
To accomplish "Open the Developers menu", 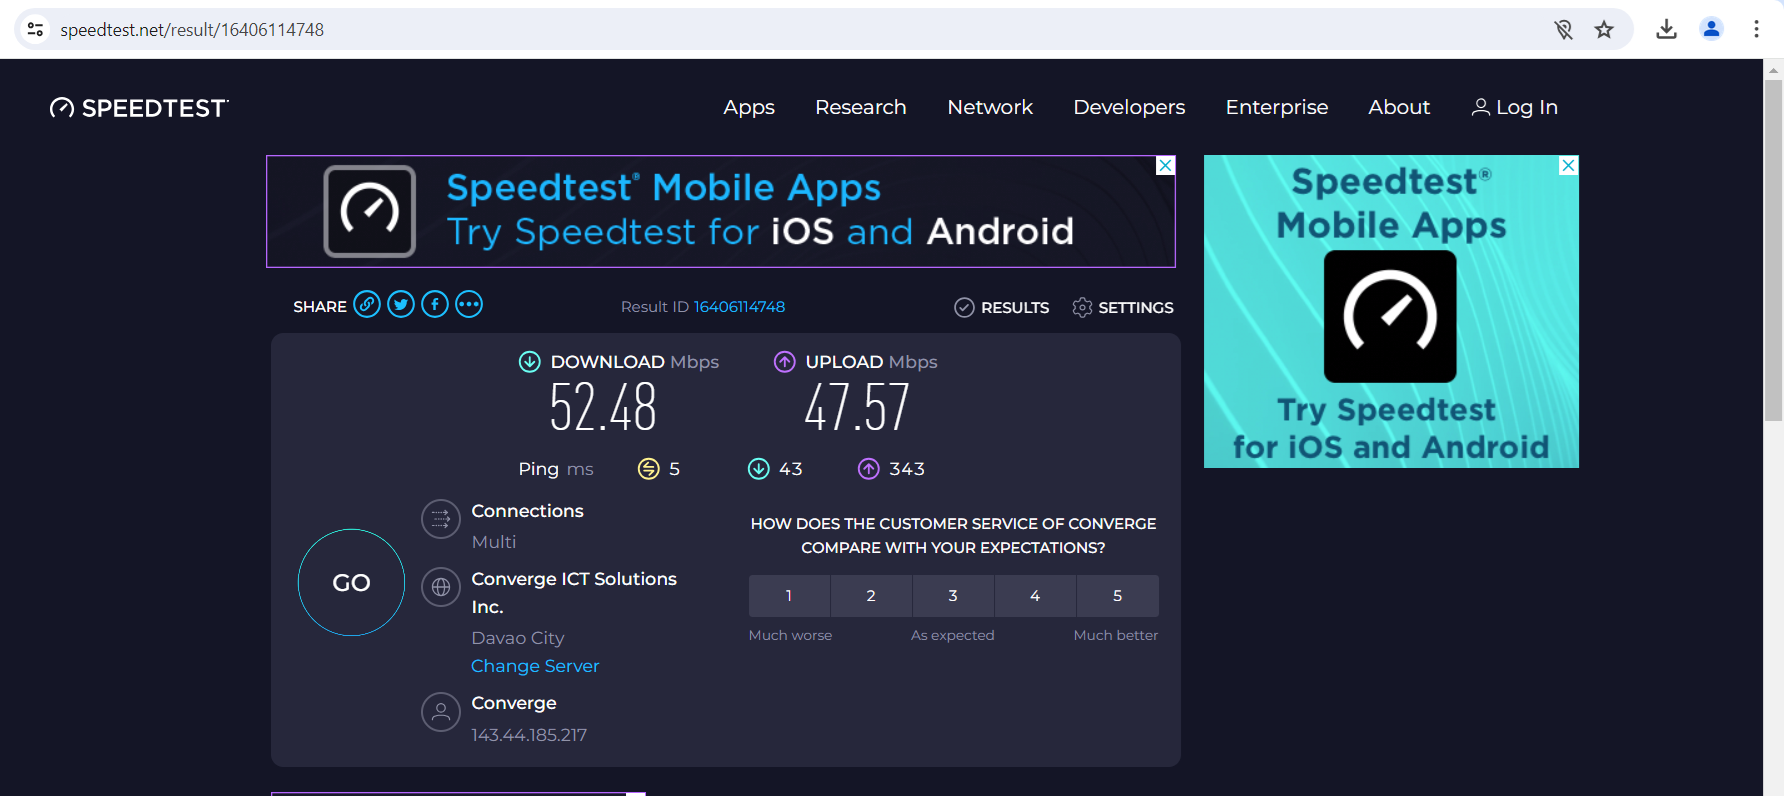I will click(1129, 107).
